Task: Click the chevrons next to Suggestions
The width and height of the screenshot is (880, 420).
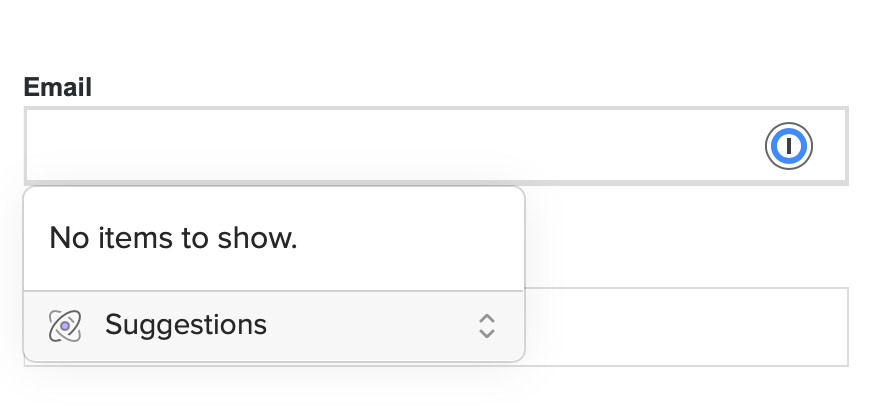Action: [x=487, y=326]
